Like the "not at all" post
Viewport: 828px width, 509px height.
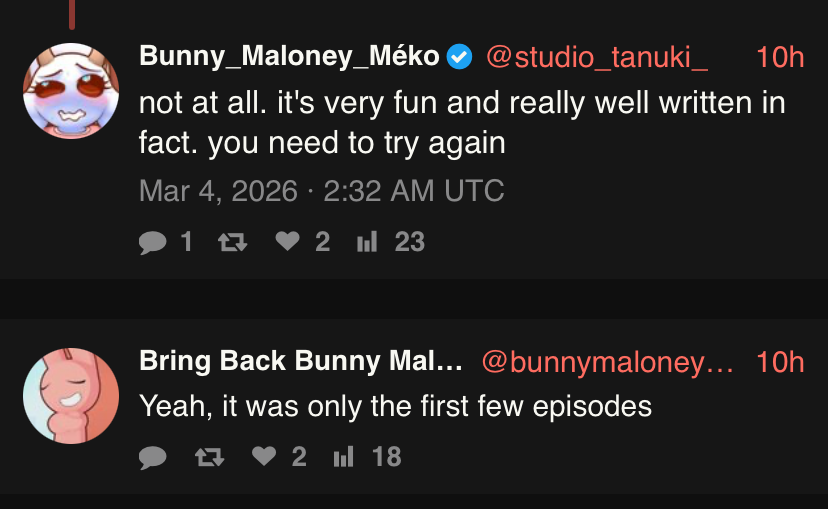(288, 242)
